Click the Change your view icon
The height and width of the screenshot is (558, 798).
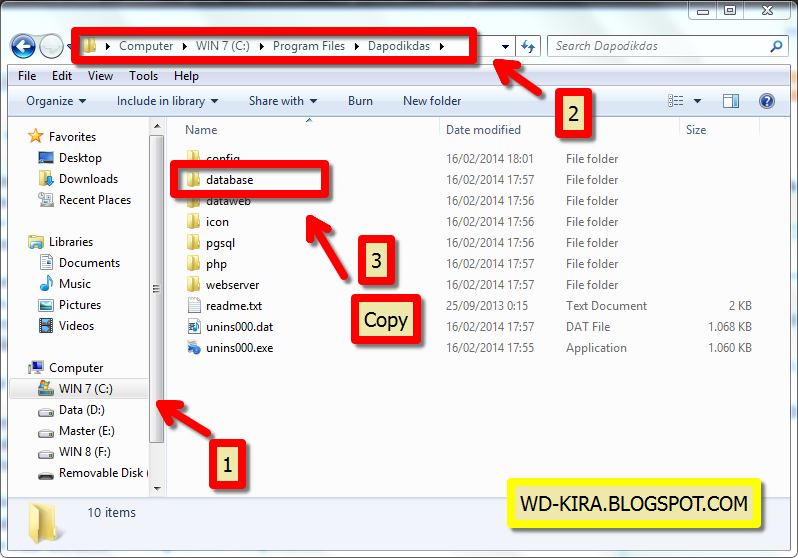(x=676, y=101)
